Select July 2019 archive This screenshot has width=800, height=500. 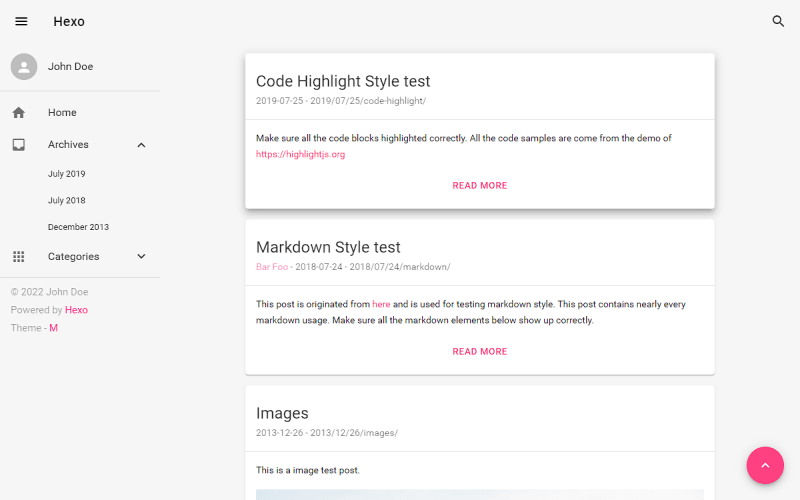click(x=67, y=174)
